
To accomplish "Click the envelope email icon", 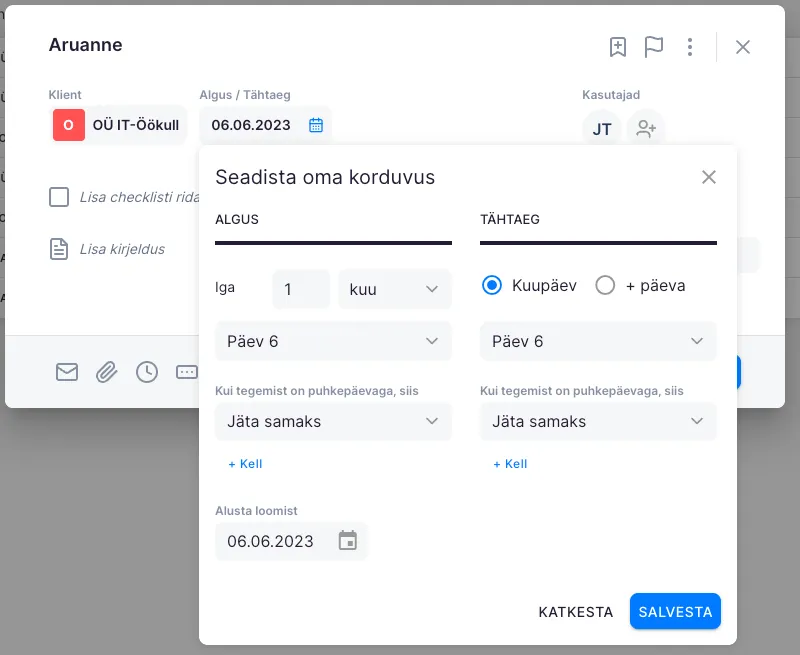I will [67, 372].
